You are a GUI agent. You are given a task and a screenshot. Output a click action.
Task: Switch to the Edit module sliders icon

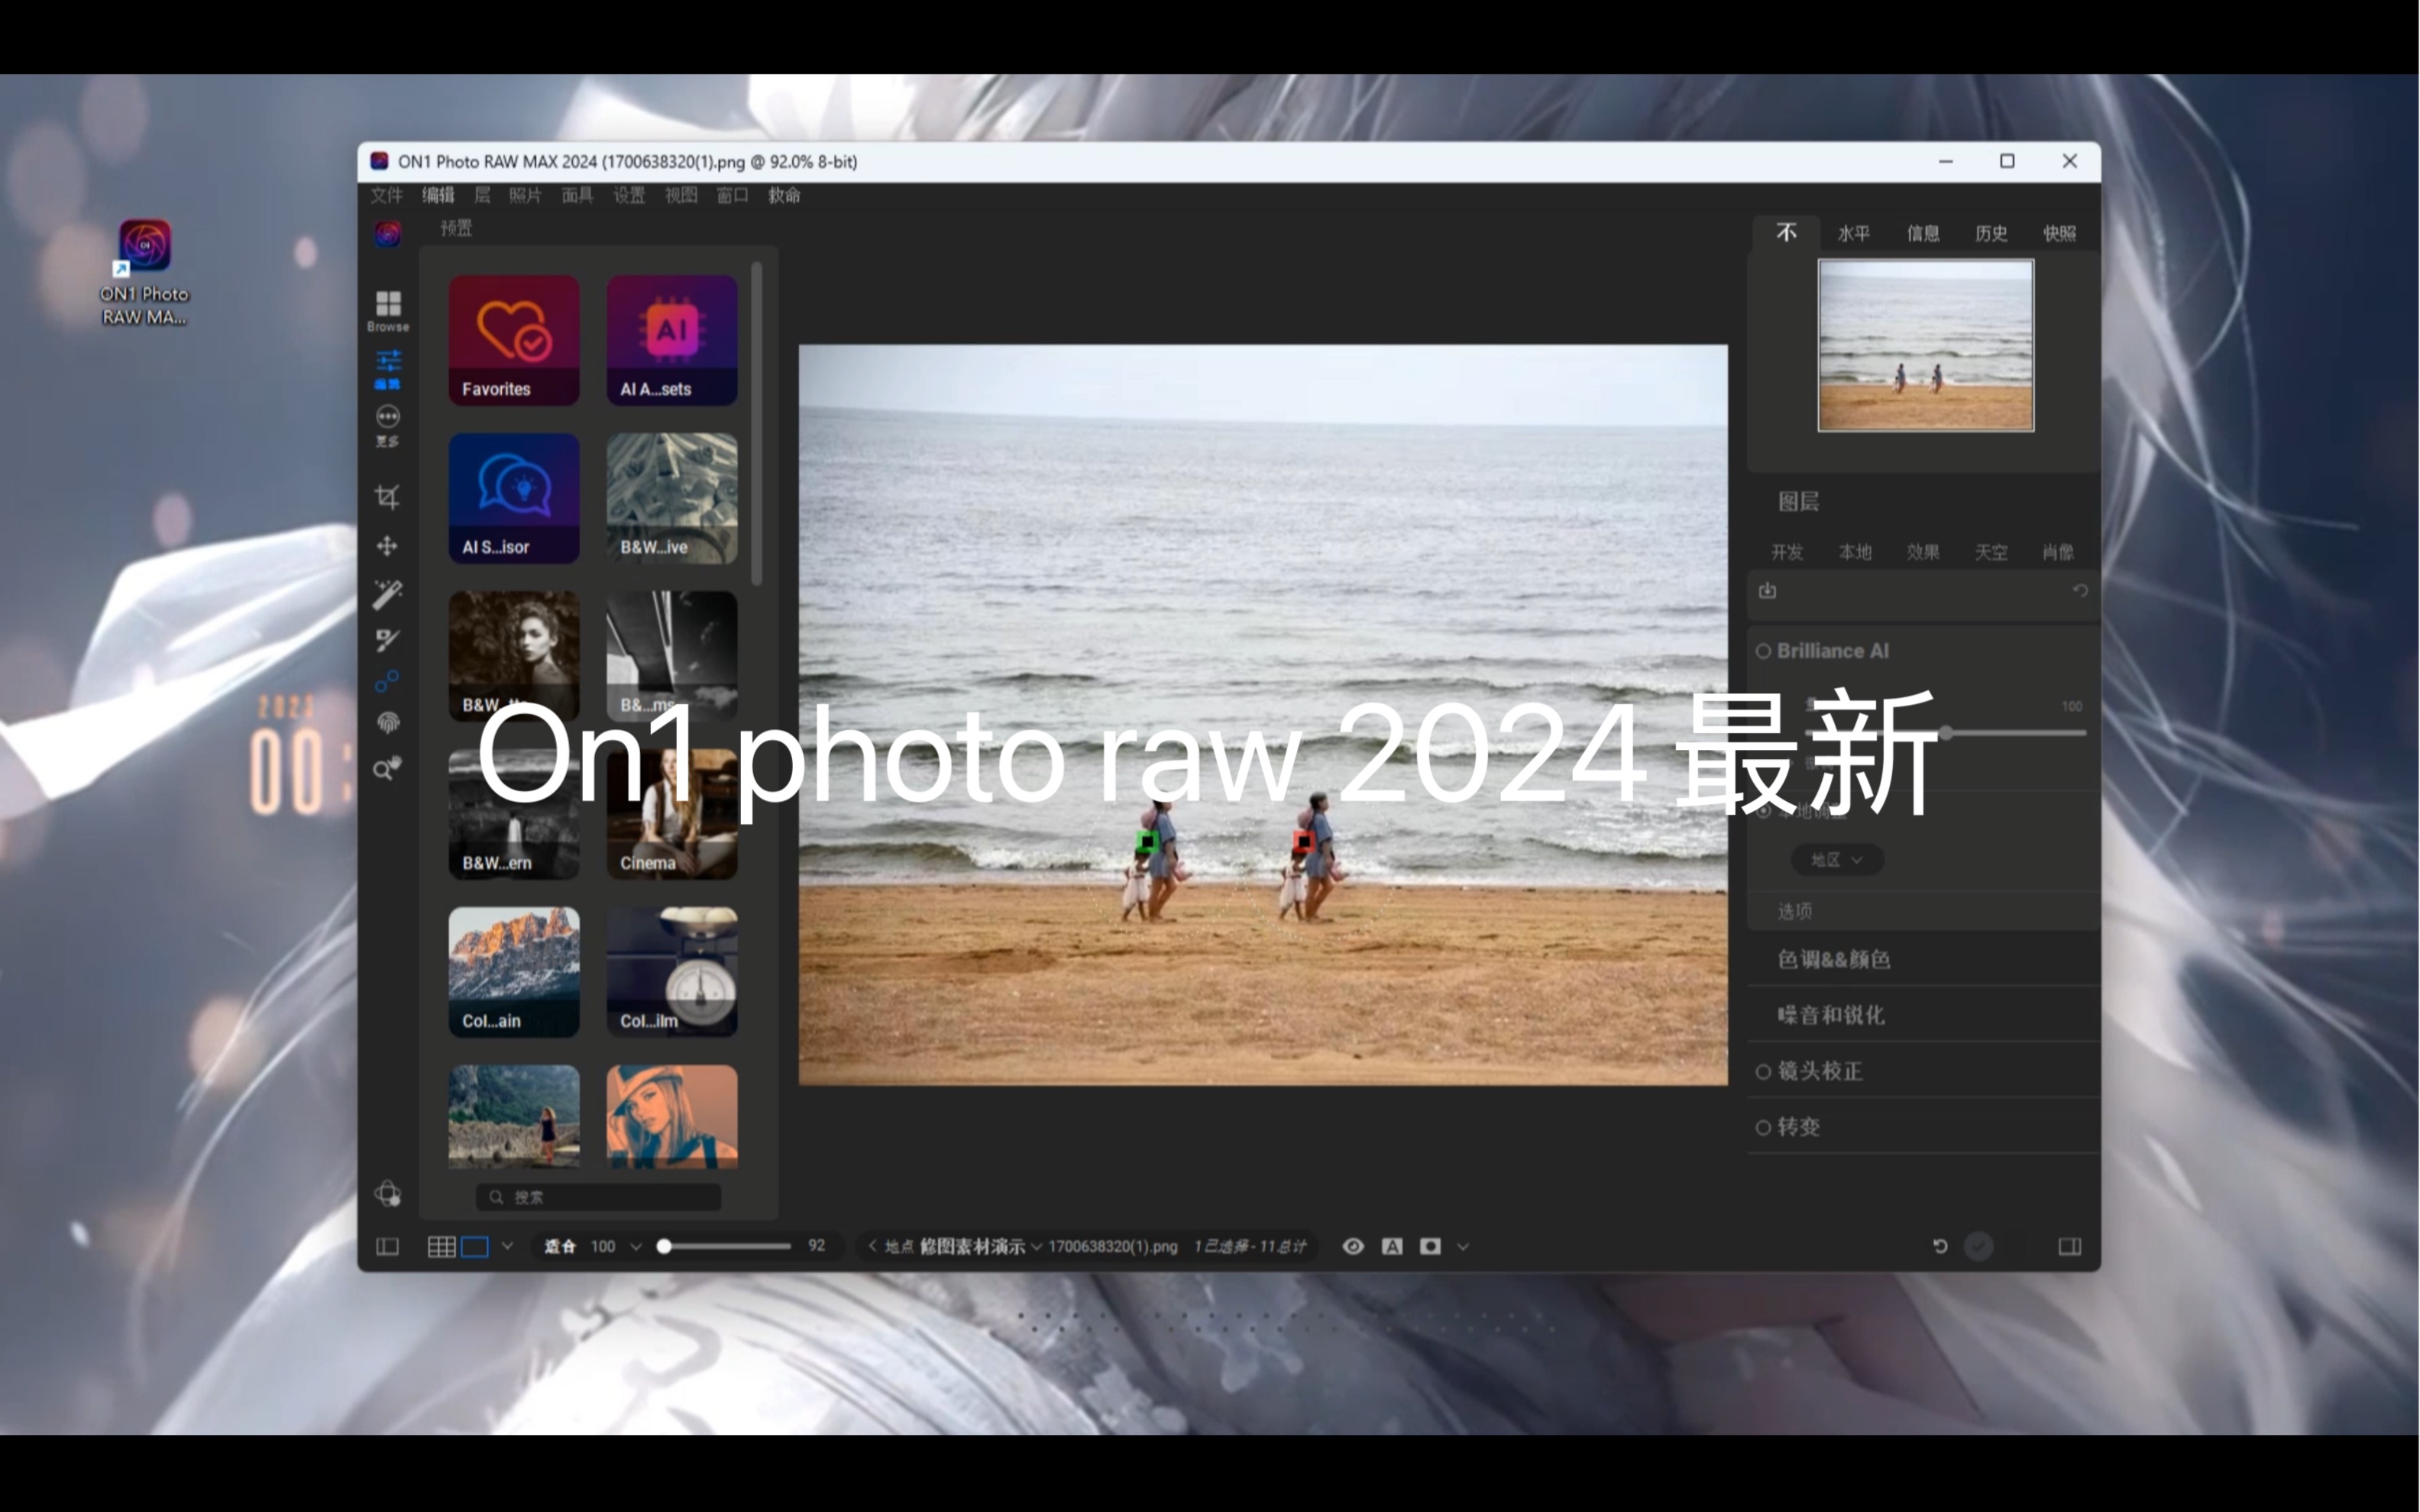click(x=388, y=369)
